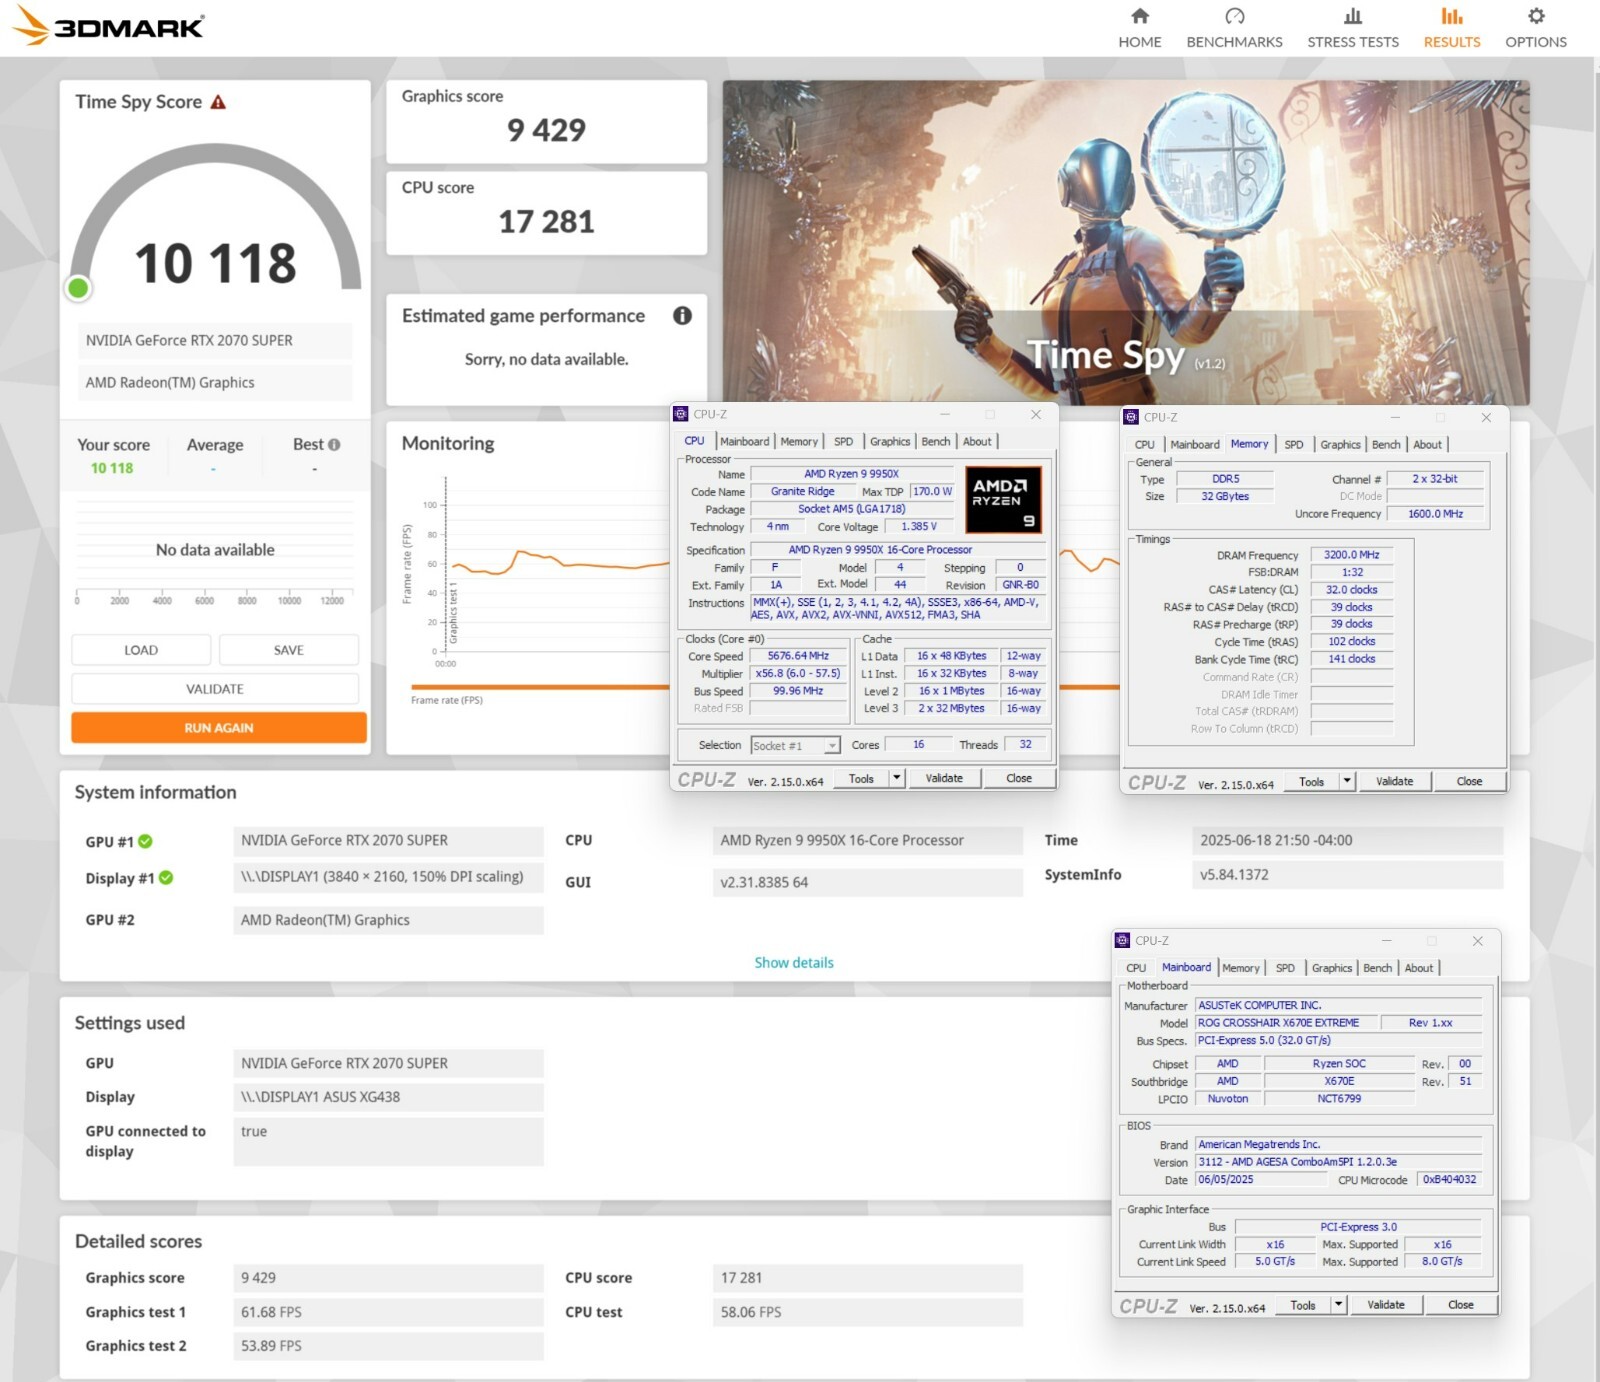Click the Your score value 10 118

pyautogui.click(x=112, y=468)
